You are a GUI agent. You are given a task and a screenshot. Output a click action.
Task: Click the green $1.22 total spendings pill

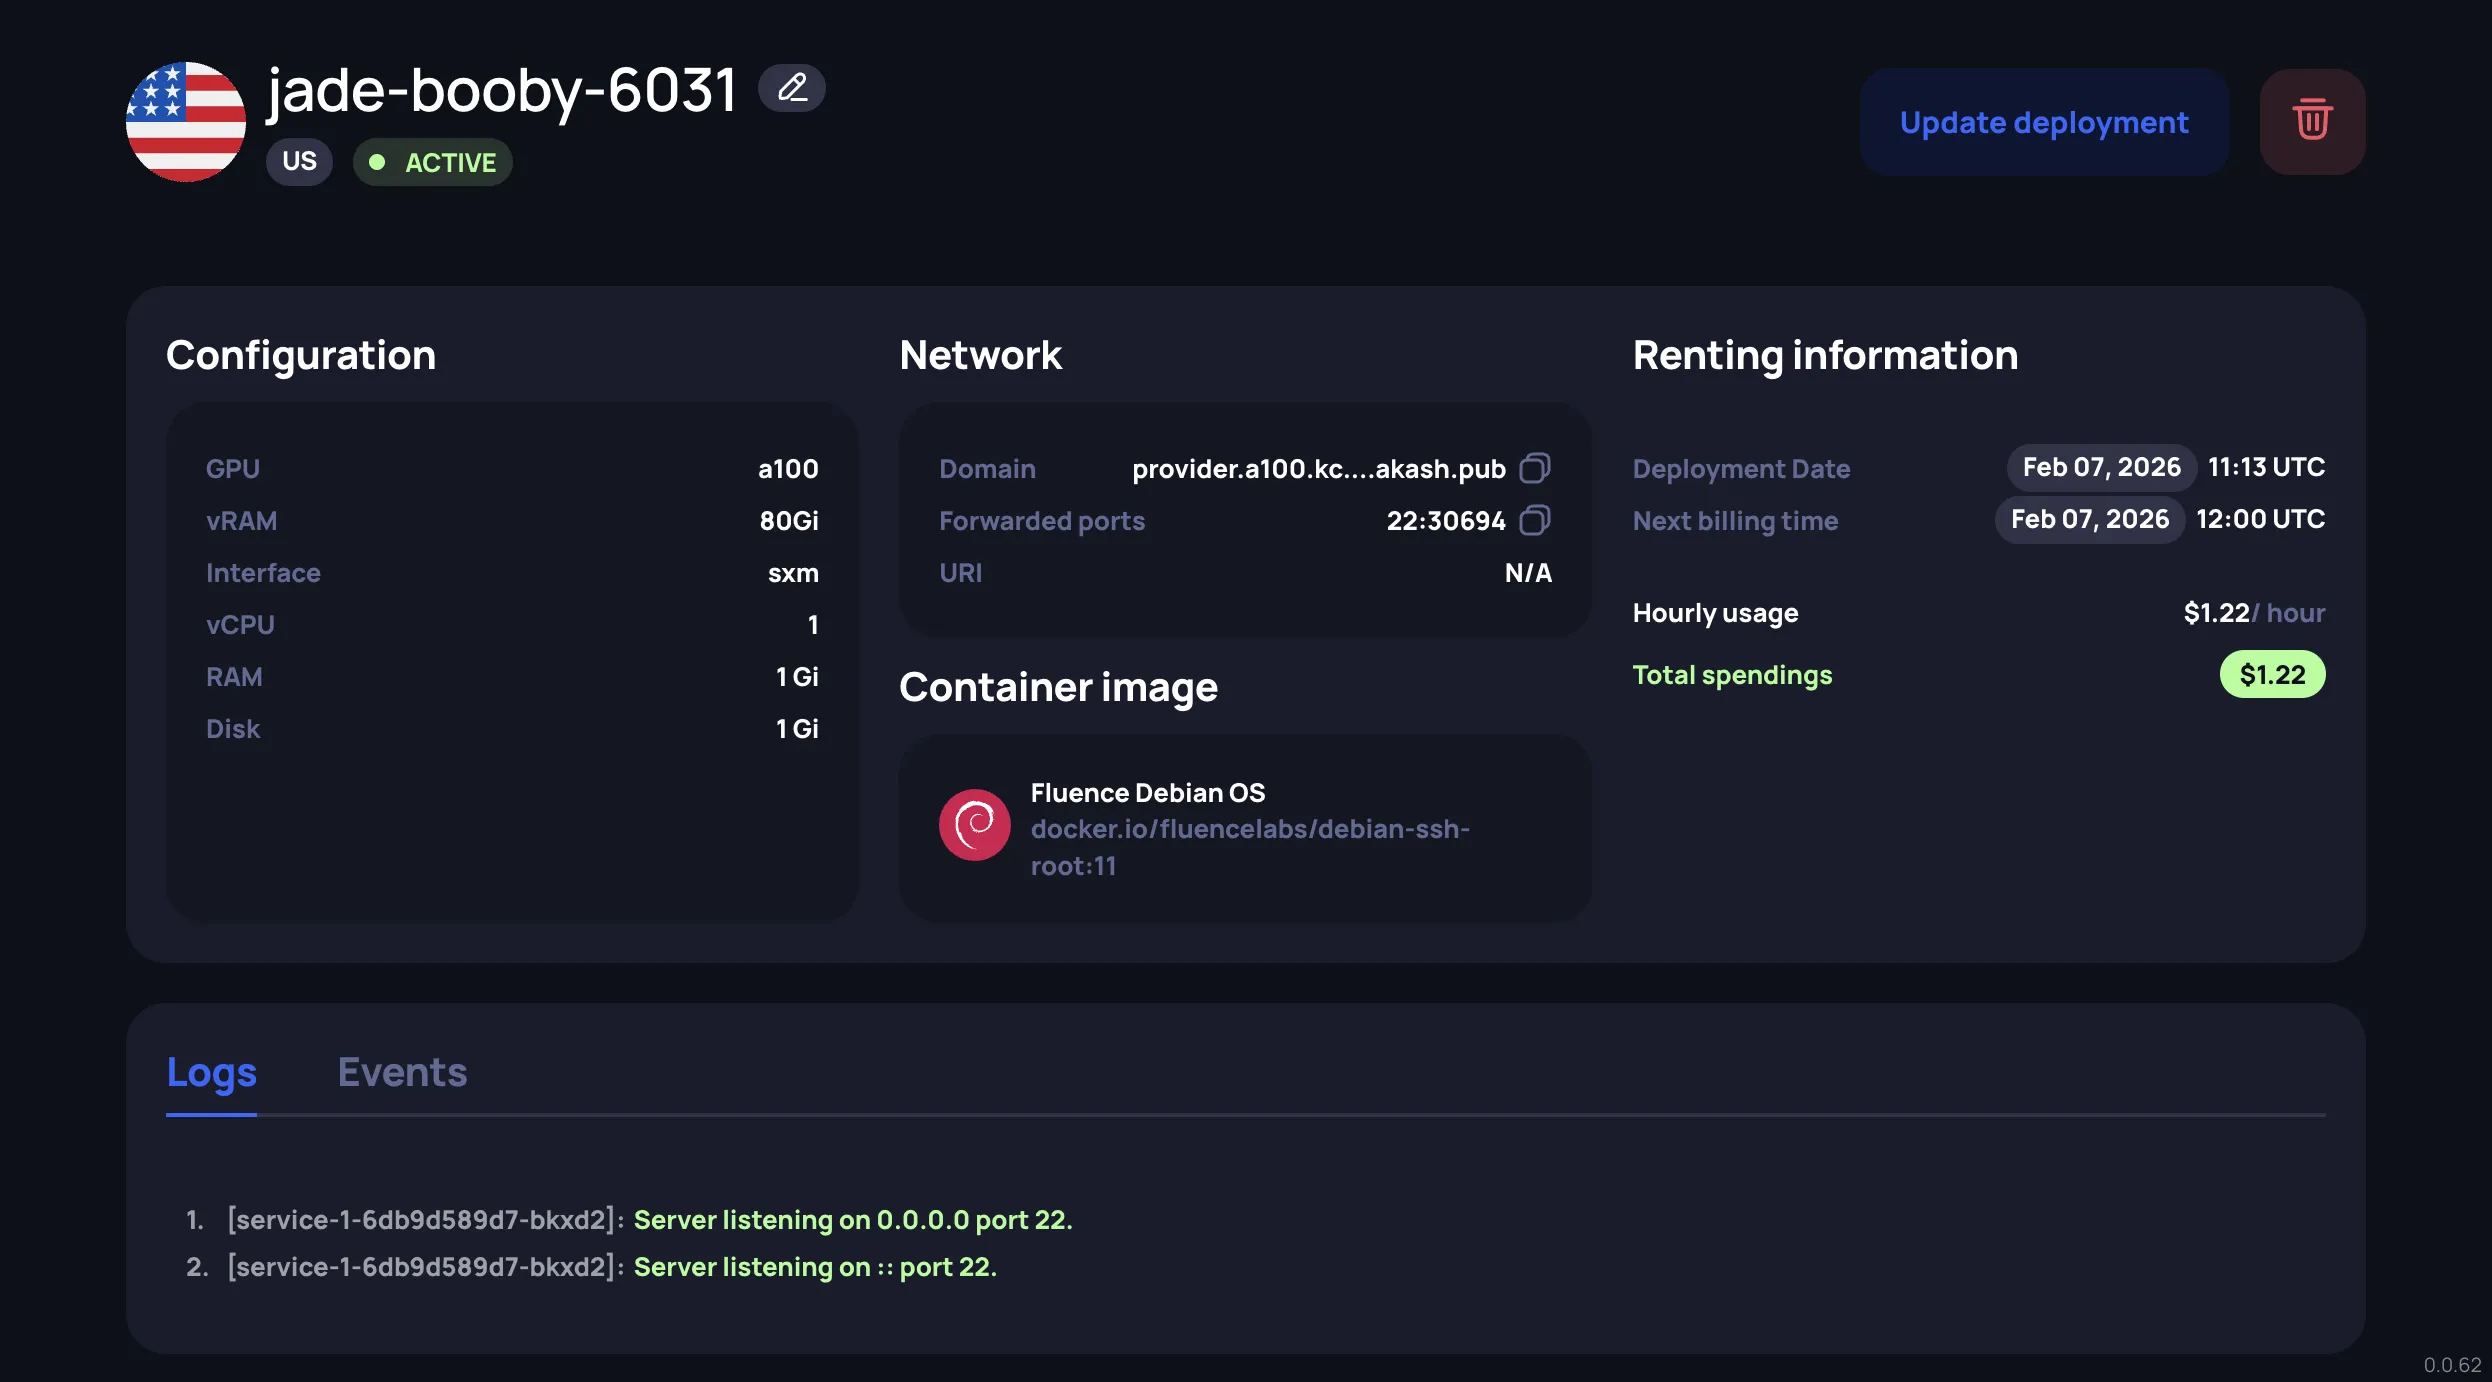pos(2272,674)
